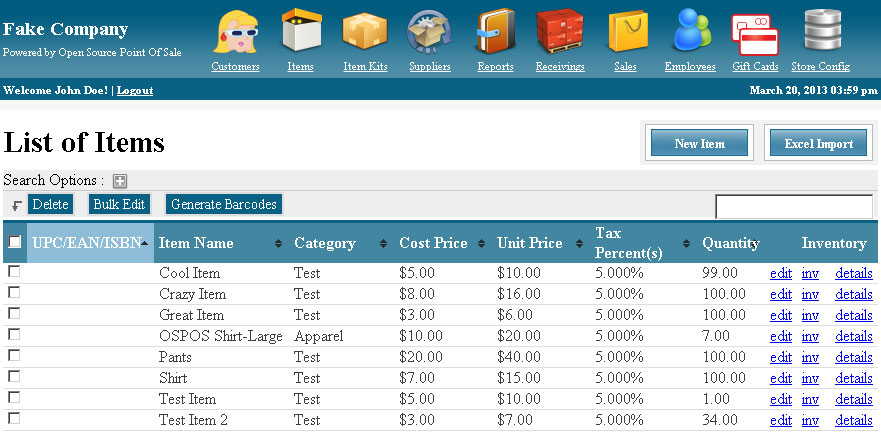Open the Customers module icon
This screenshot has height=435, width=881.
235,31
